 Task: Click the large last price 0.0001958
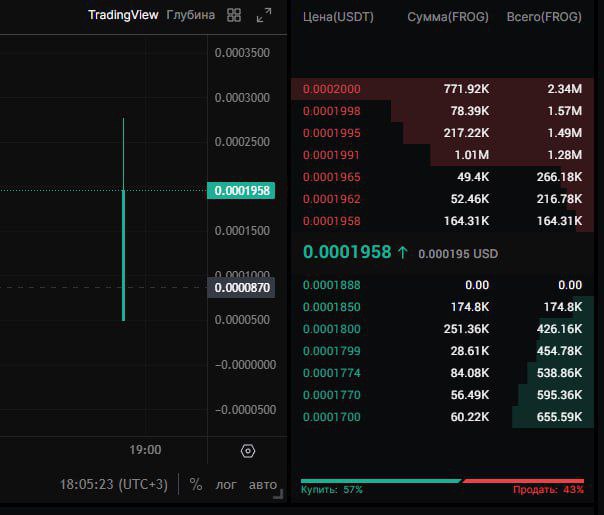pyautogui.click(x=347, y=252)
